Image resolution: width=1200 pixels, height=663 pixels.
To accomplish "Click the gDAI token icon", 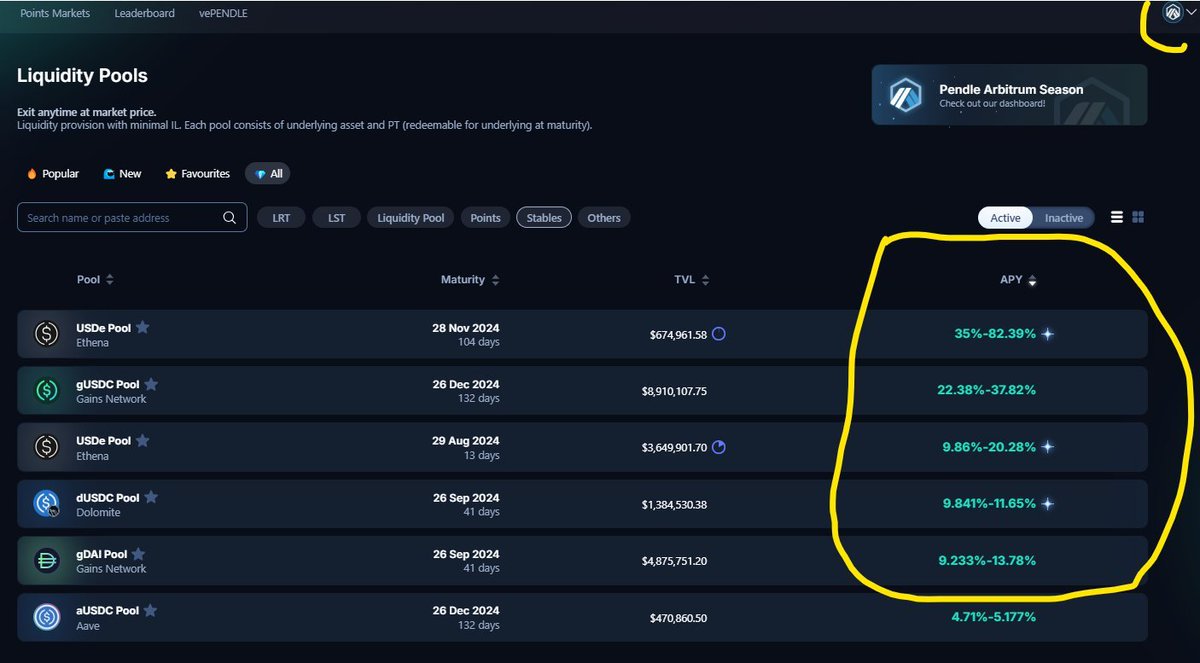I will pos(46,561).
